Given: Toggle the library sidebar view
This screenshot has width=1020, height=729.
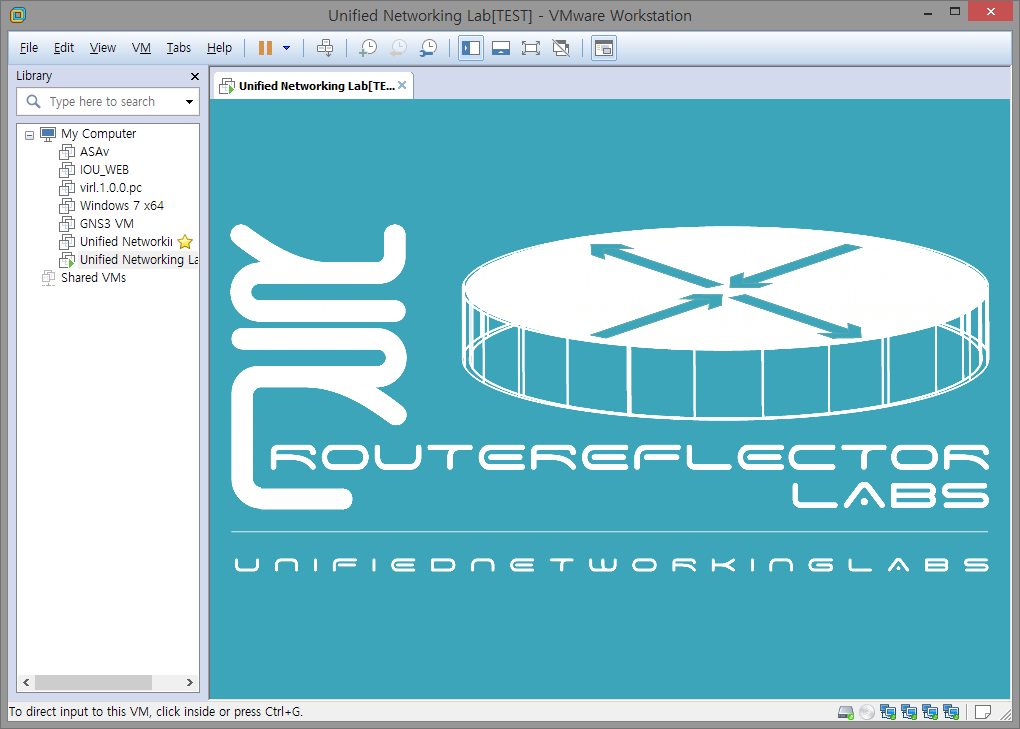Looking at the screenshot, I should coord(470,48).
